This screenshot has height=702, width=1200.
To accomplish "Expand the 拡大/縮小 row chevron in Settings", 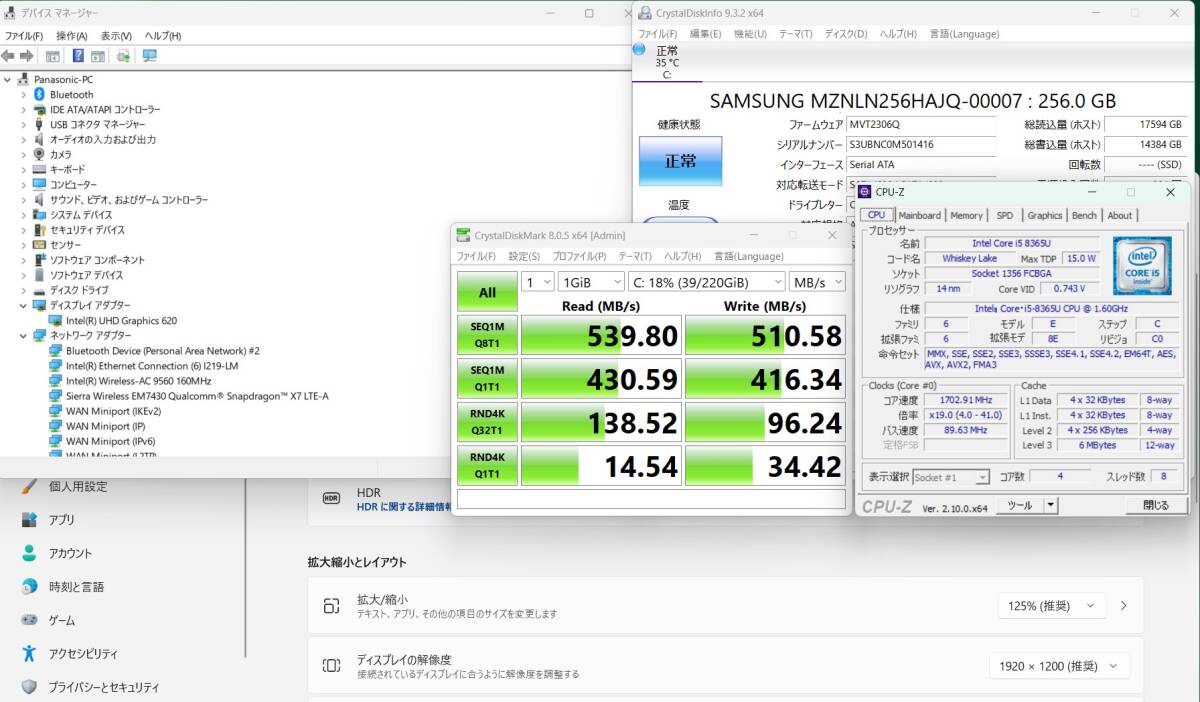I will (x=1124, y=605).
